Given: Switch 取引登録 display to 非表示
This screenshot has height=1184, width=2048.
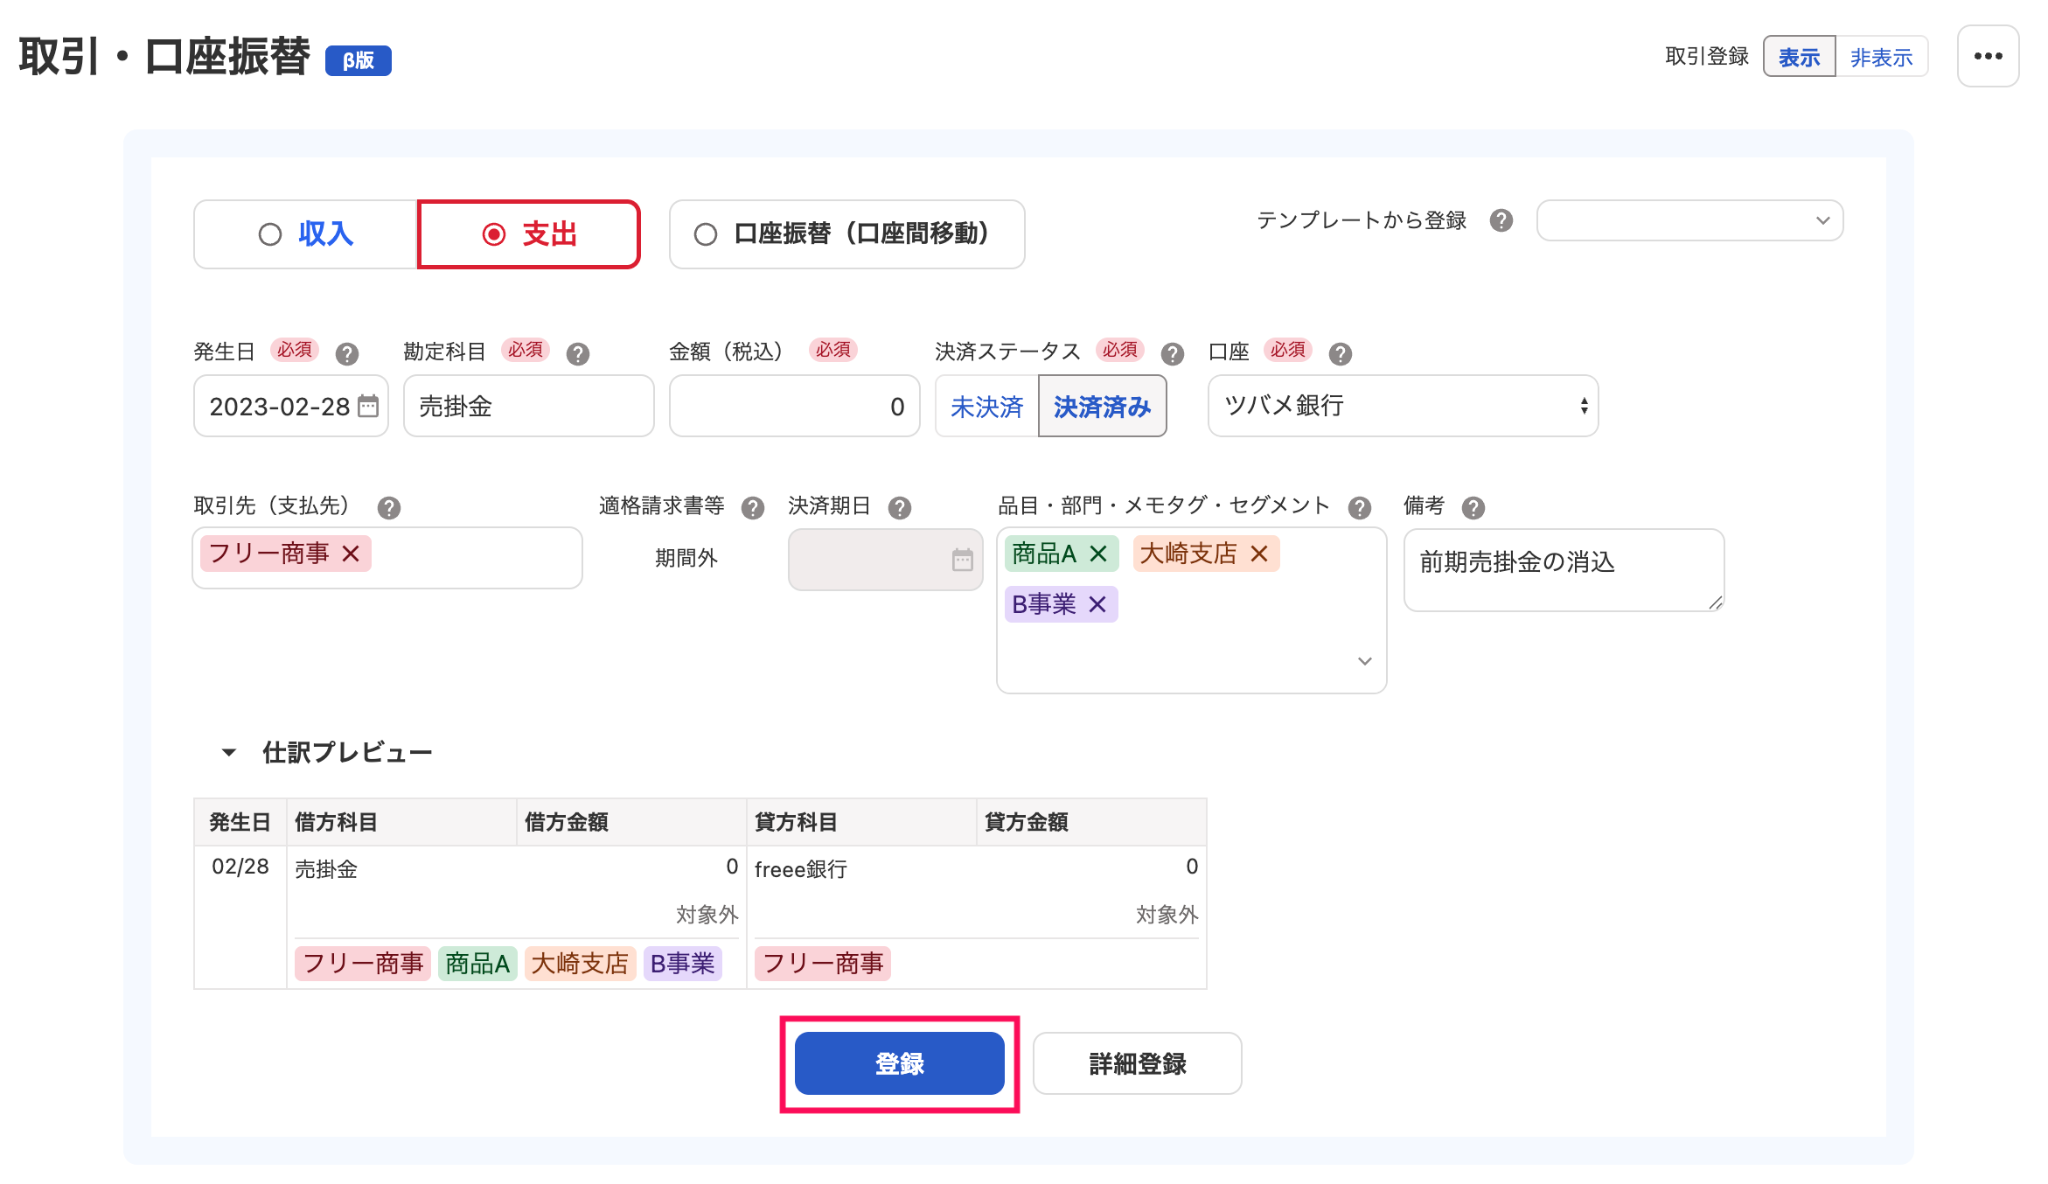Looking at the screenshot, I should (x=1881, y=57).
